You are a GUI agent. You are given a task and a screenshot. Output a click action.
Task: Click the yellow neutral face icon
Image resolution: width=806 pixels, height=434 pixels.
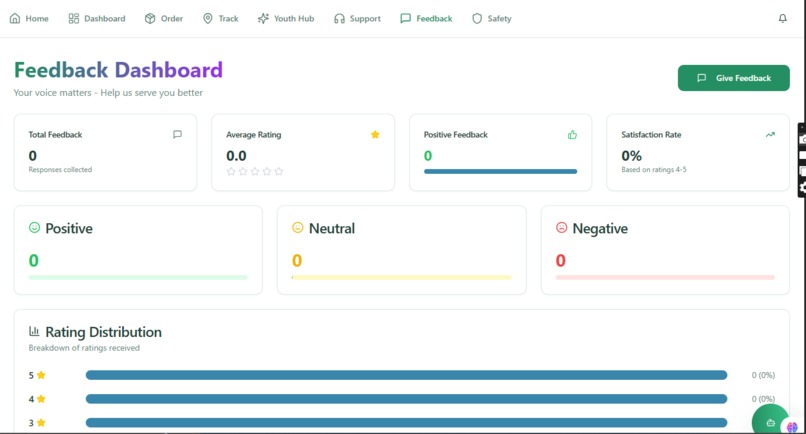[x=298, y=227]
